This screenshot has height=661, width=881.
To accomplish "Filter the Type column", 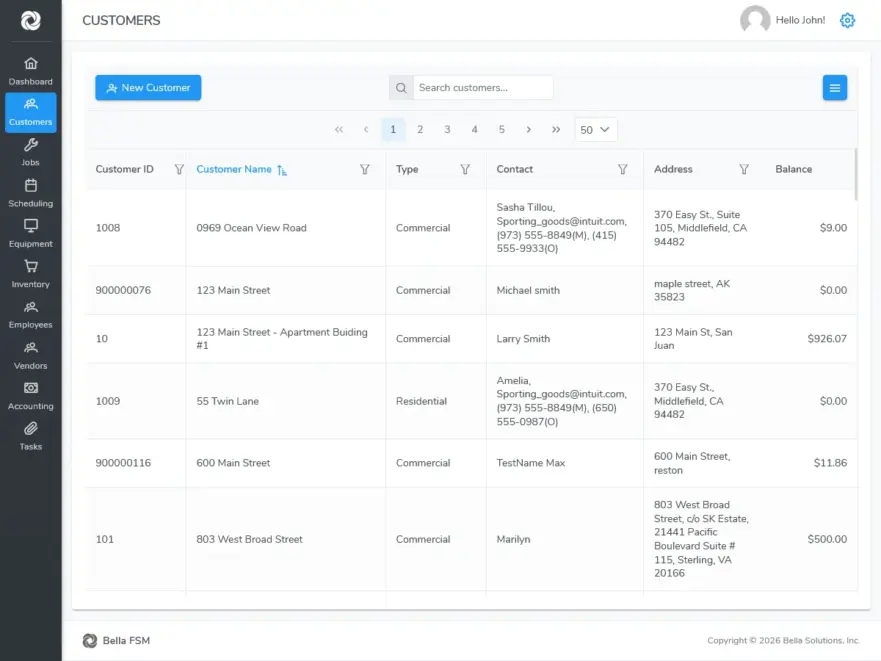I will (465, 169).
